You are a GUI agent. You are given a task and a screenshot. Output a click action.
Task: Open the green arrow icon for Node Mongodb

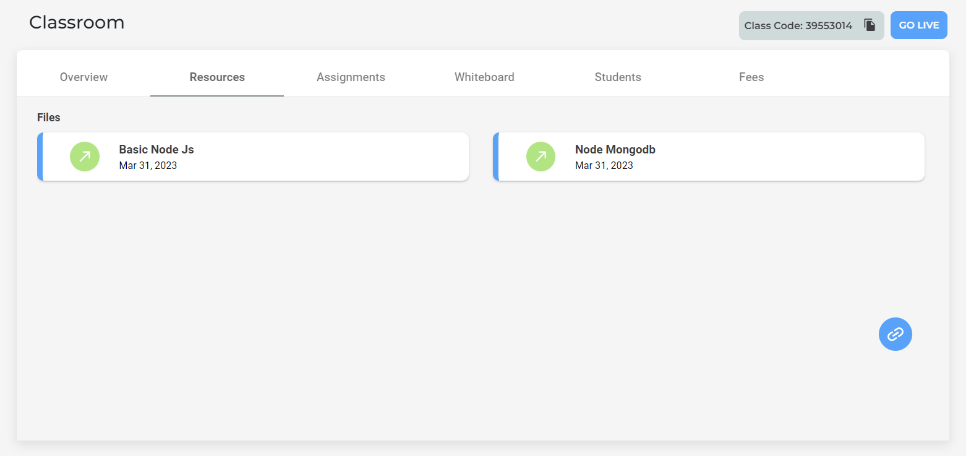pos(540,157)
